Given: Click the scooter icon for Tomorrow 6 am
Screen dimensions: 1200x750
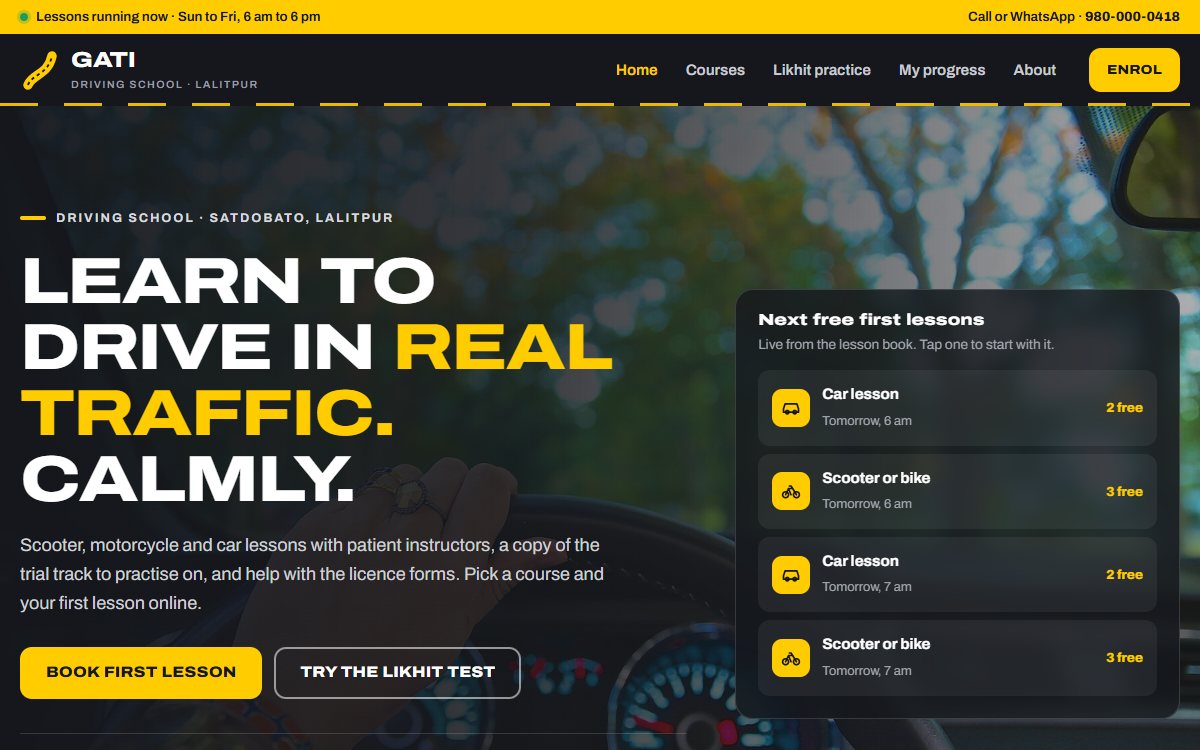Looking at the screenshot, I should 791,491.
